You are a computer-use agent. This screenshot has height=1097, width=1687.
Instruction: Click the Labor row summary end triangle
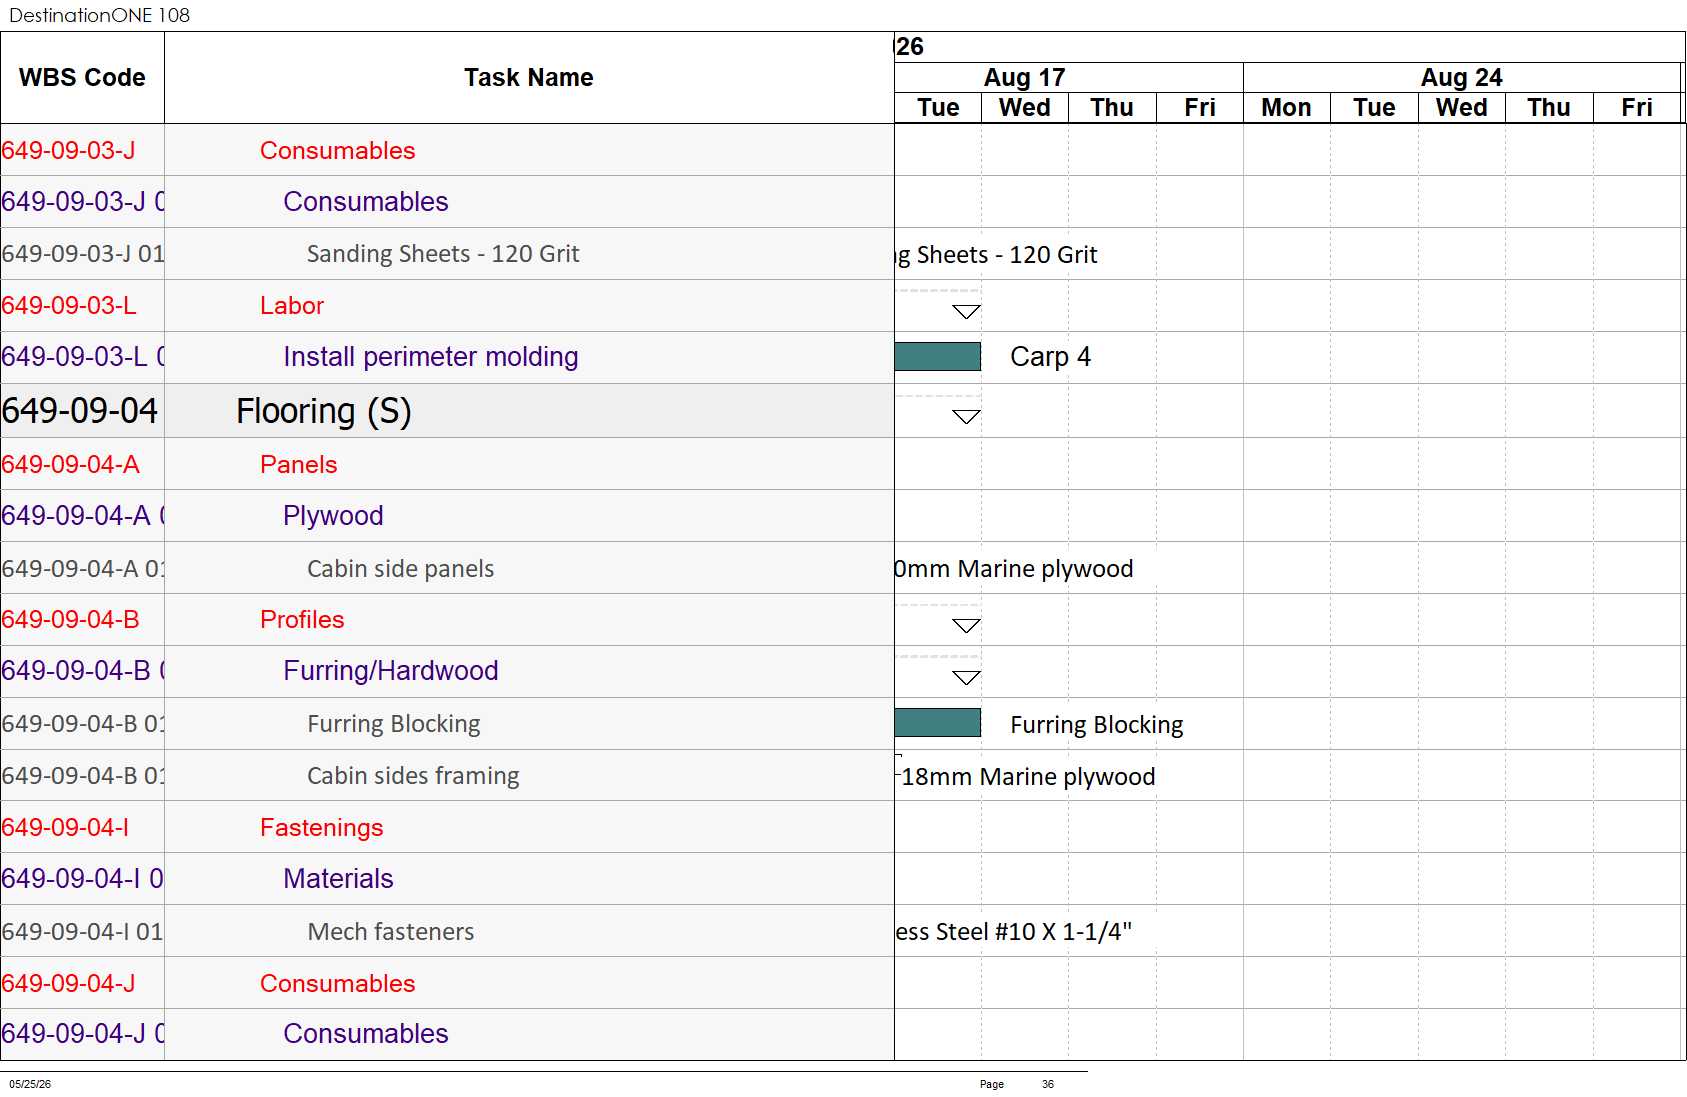(x=966, y=312)
